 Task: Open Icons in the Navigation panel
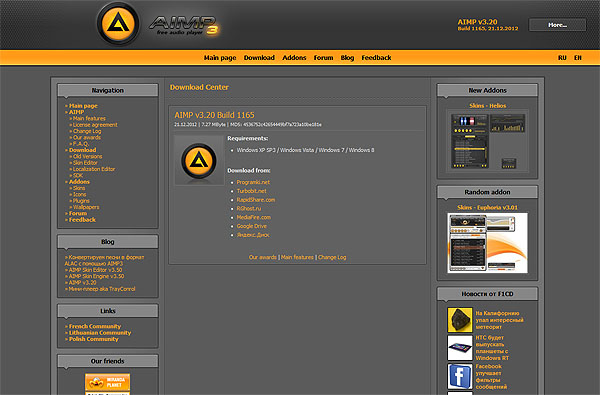tap(80, 194)
